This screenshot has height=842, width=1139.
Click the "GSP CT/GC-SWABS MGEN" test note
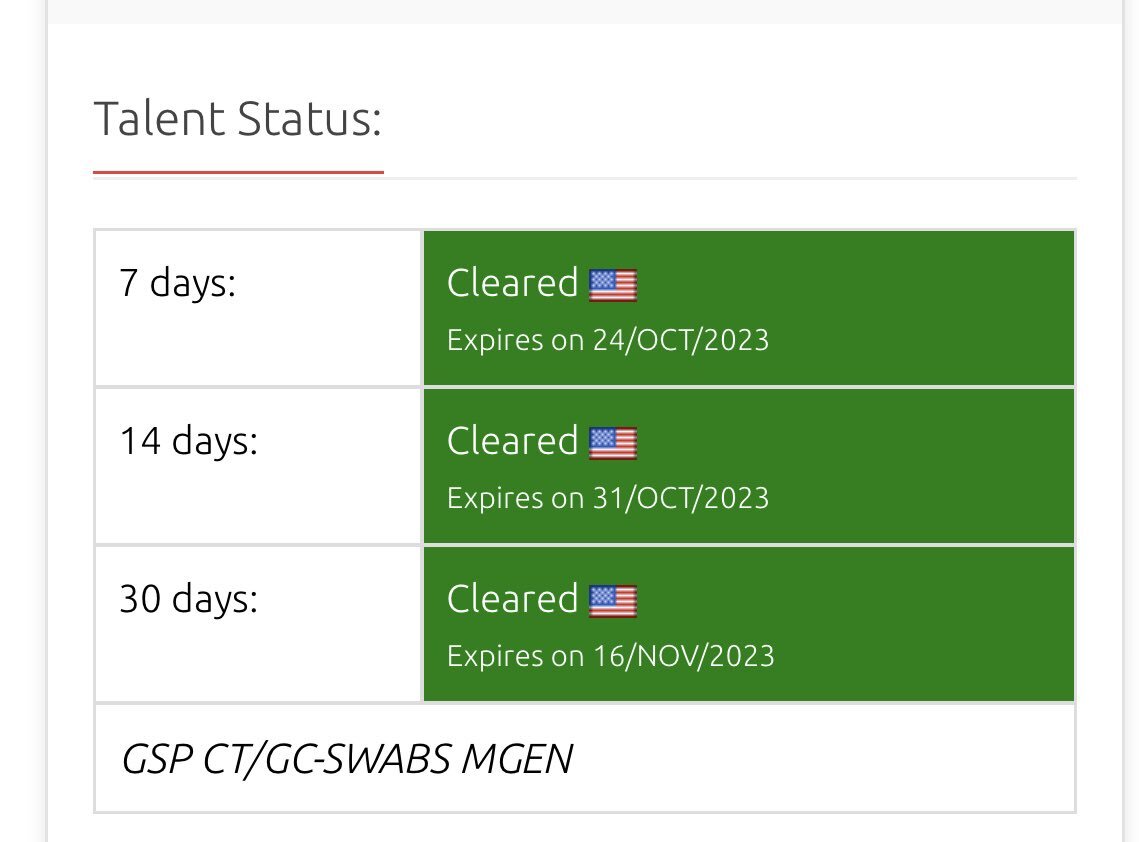coord(346,760)
